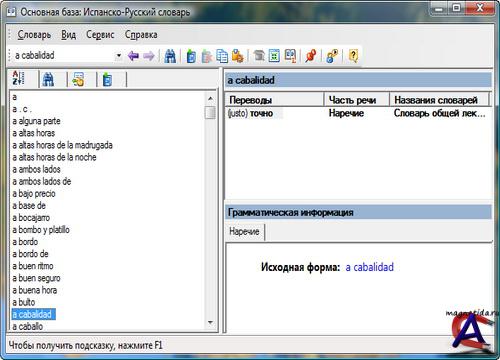This screenshot has width=500, height=360.
Task: Click the search field containing 'a cabalidad'
Action: 63,55
